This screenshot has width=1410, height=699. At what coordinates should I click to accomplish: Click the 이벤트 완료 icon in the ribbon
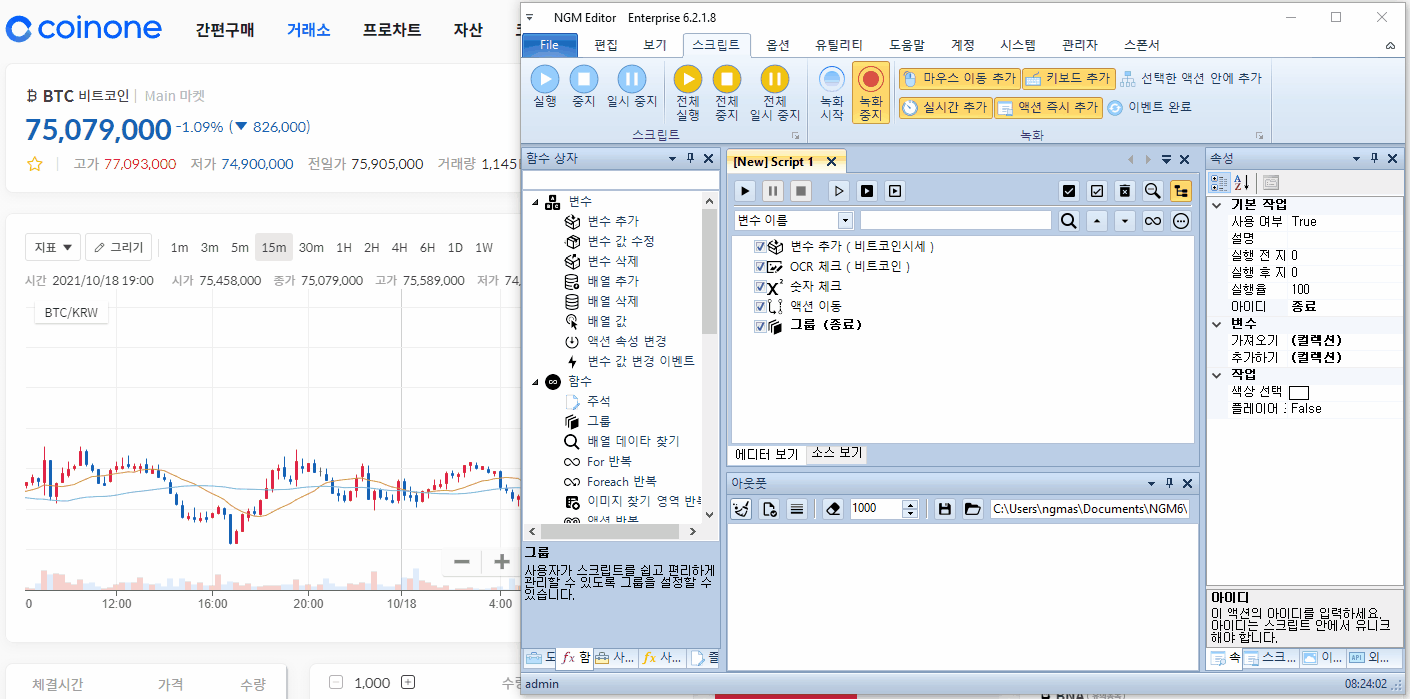1115,107
